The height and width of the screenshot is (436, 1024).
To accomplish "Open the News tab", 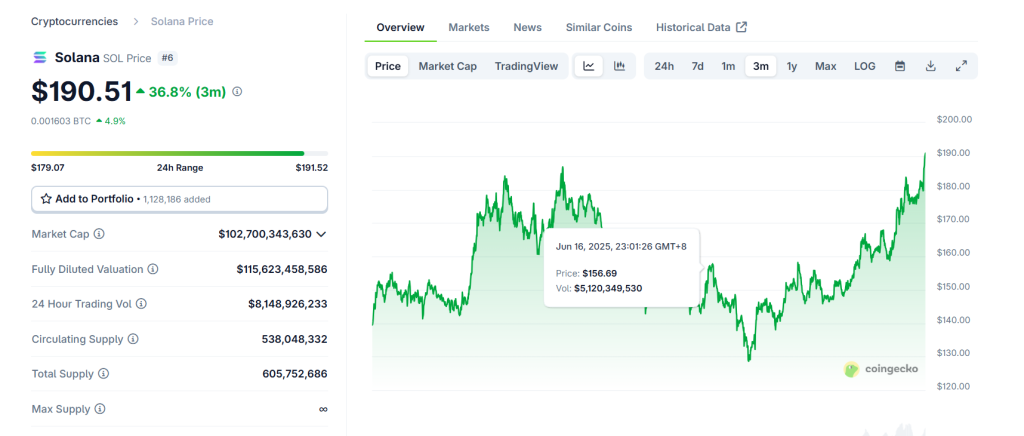I will pyautogui.click(x=528, y=27).
